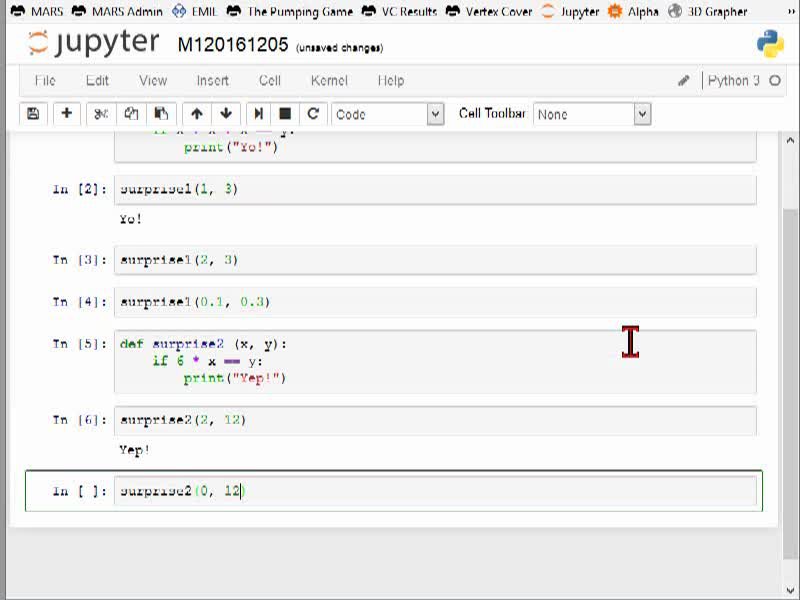
Task: Click scrollbar down arrow
Action: [790, 590]
